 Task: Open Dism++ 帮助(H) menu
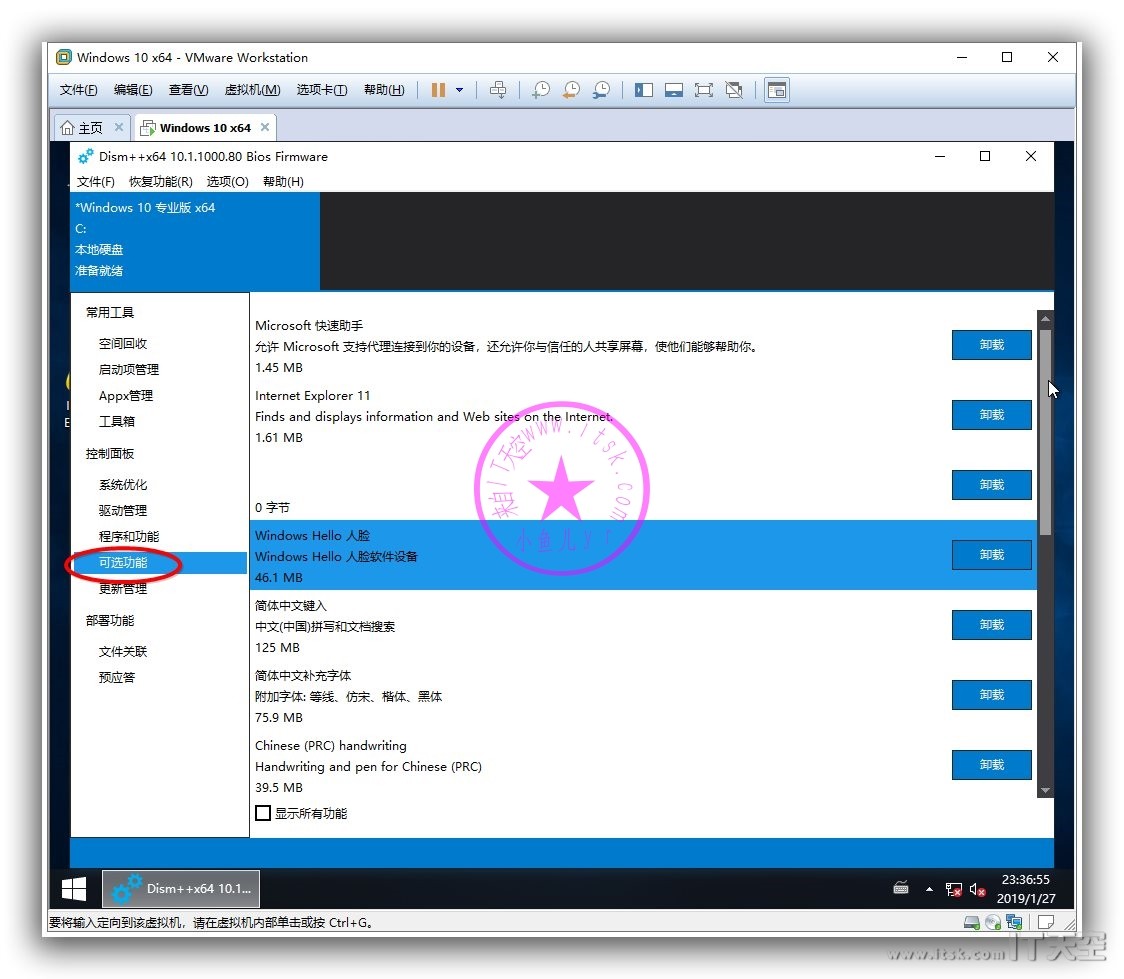tap(283, 181)
